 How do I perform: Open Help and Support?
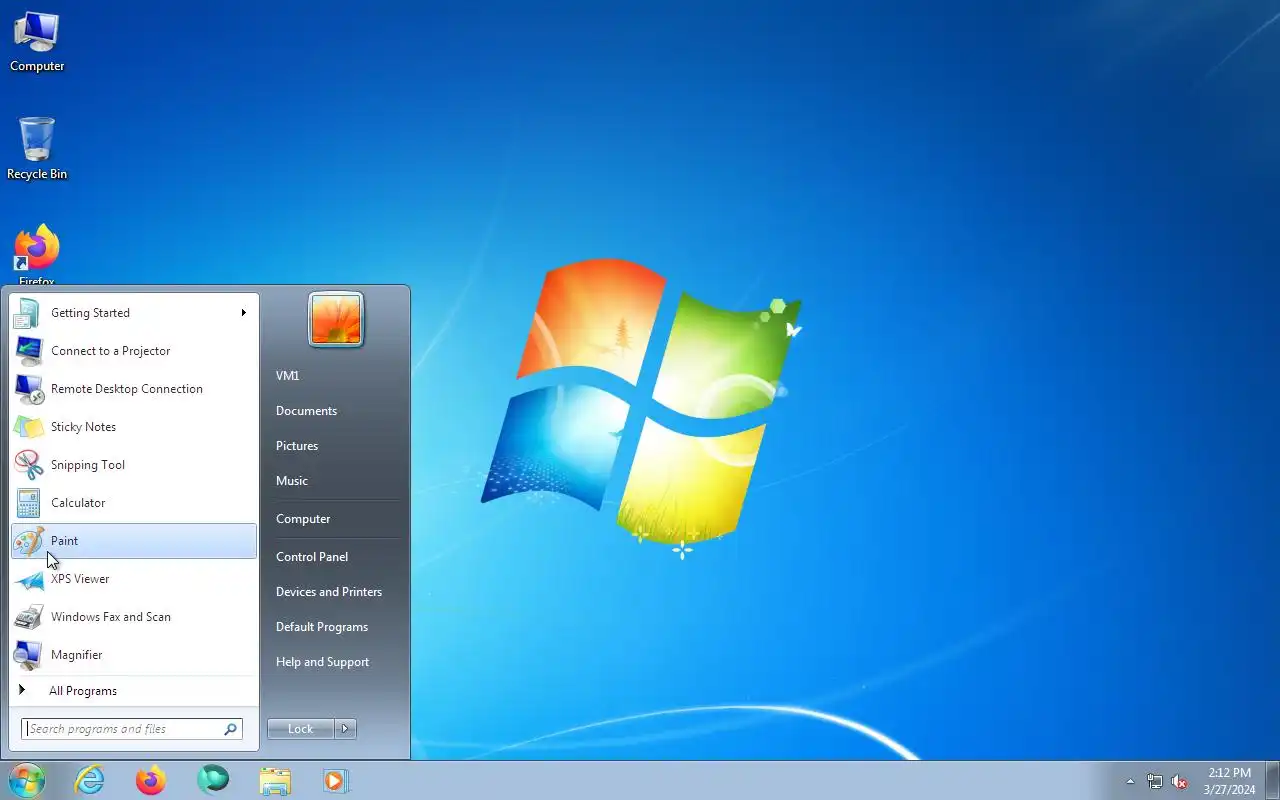(322, 662)
